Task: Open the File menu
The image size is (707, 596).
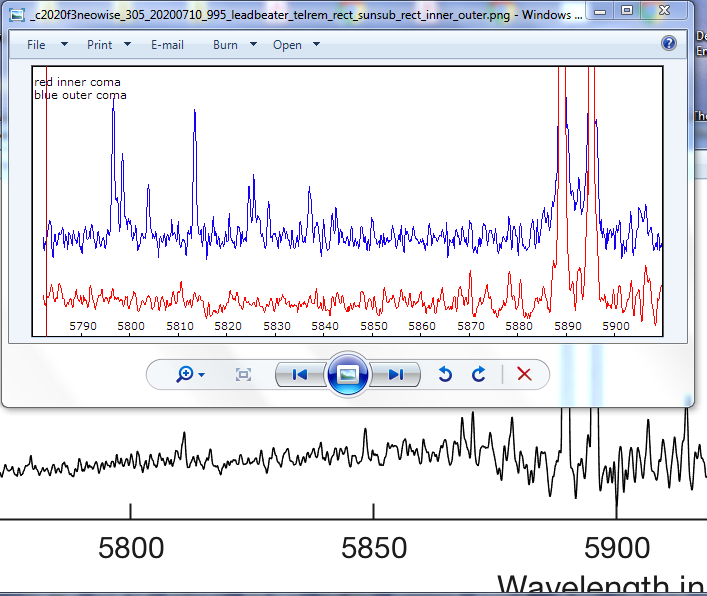Action: click(37, 45)
